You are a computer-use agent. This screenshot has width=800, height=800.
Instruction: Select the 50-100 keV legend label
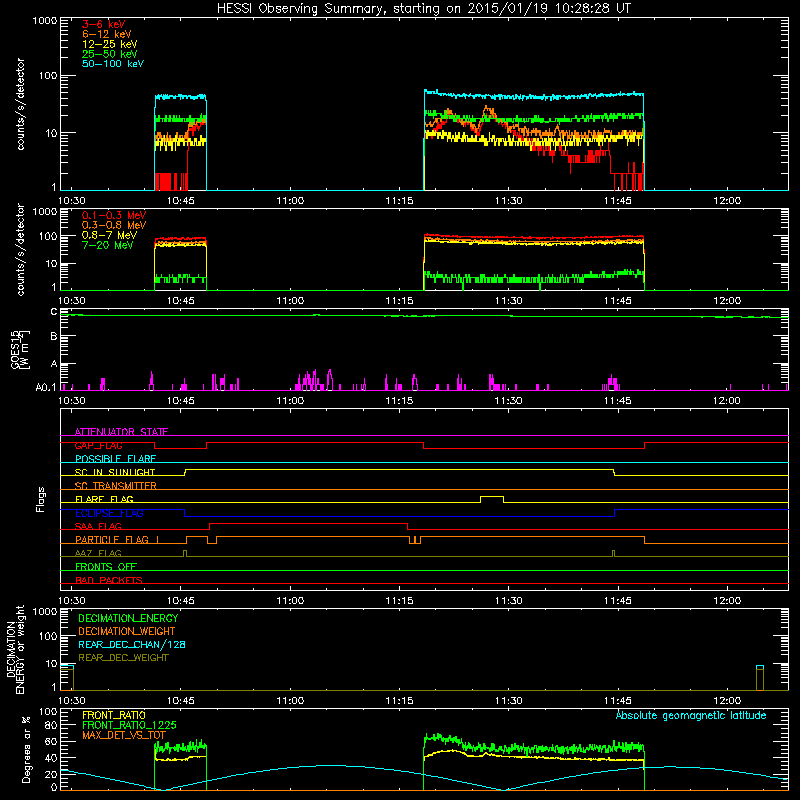113,64
